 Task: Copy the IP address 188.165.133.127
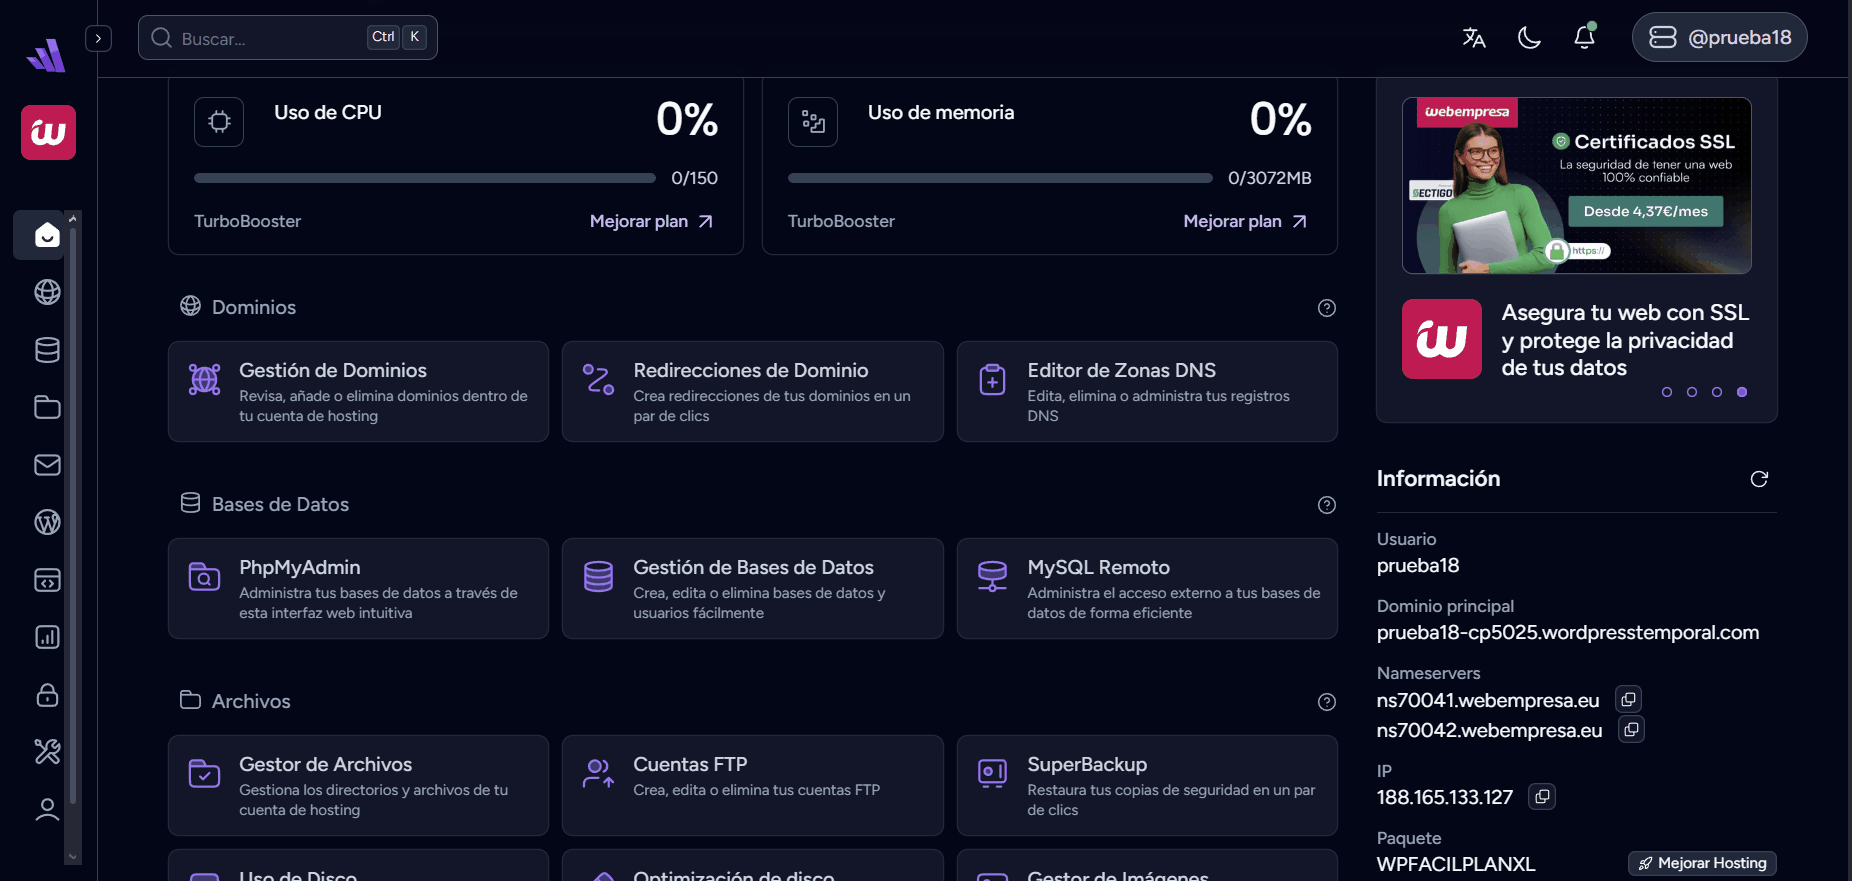pos(1542,797)
